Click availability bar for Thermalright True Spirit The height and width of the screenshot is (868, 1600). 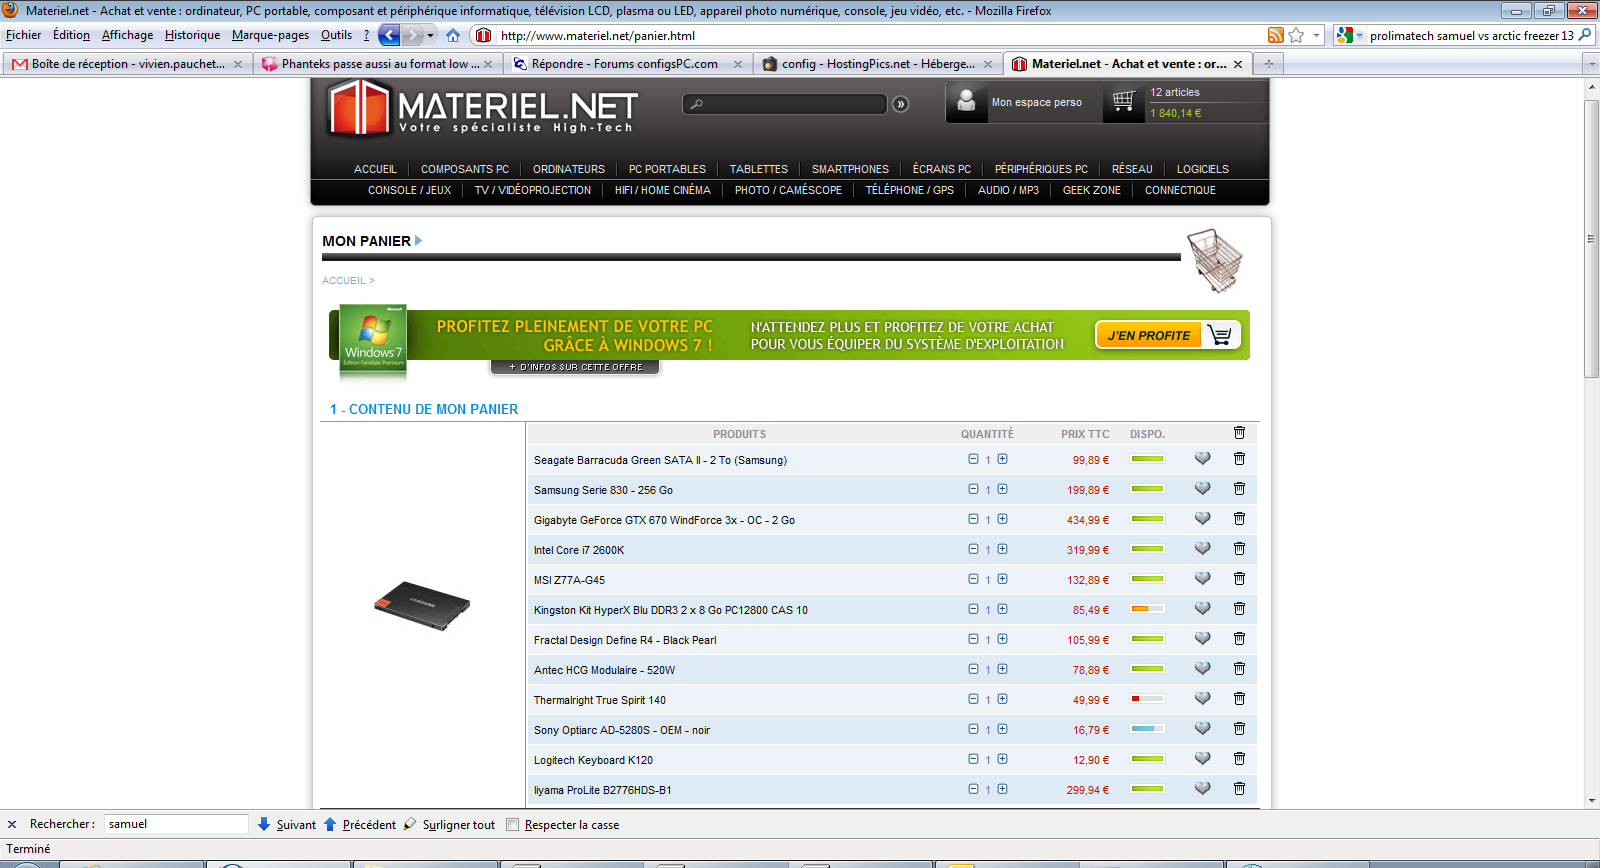(1147, 699)
